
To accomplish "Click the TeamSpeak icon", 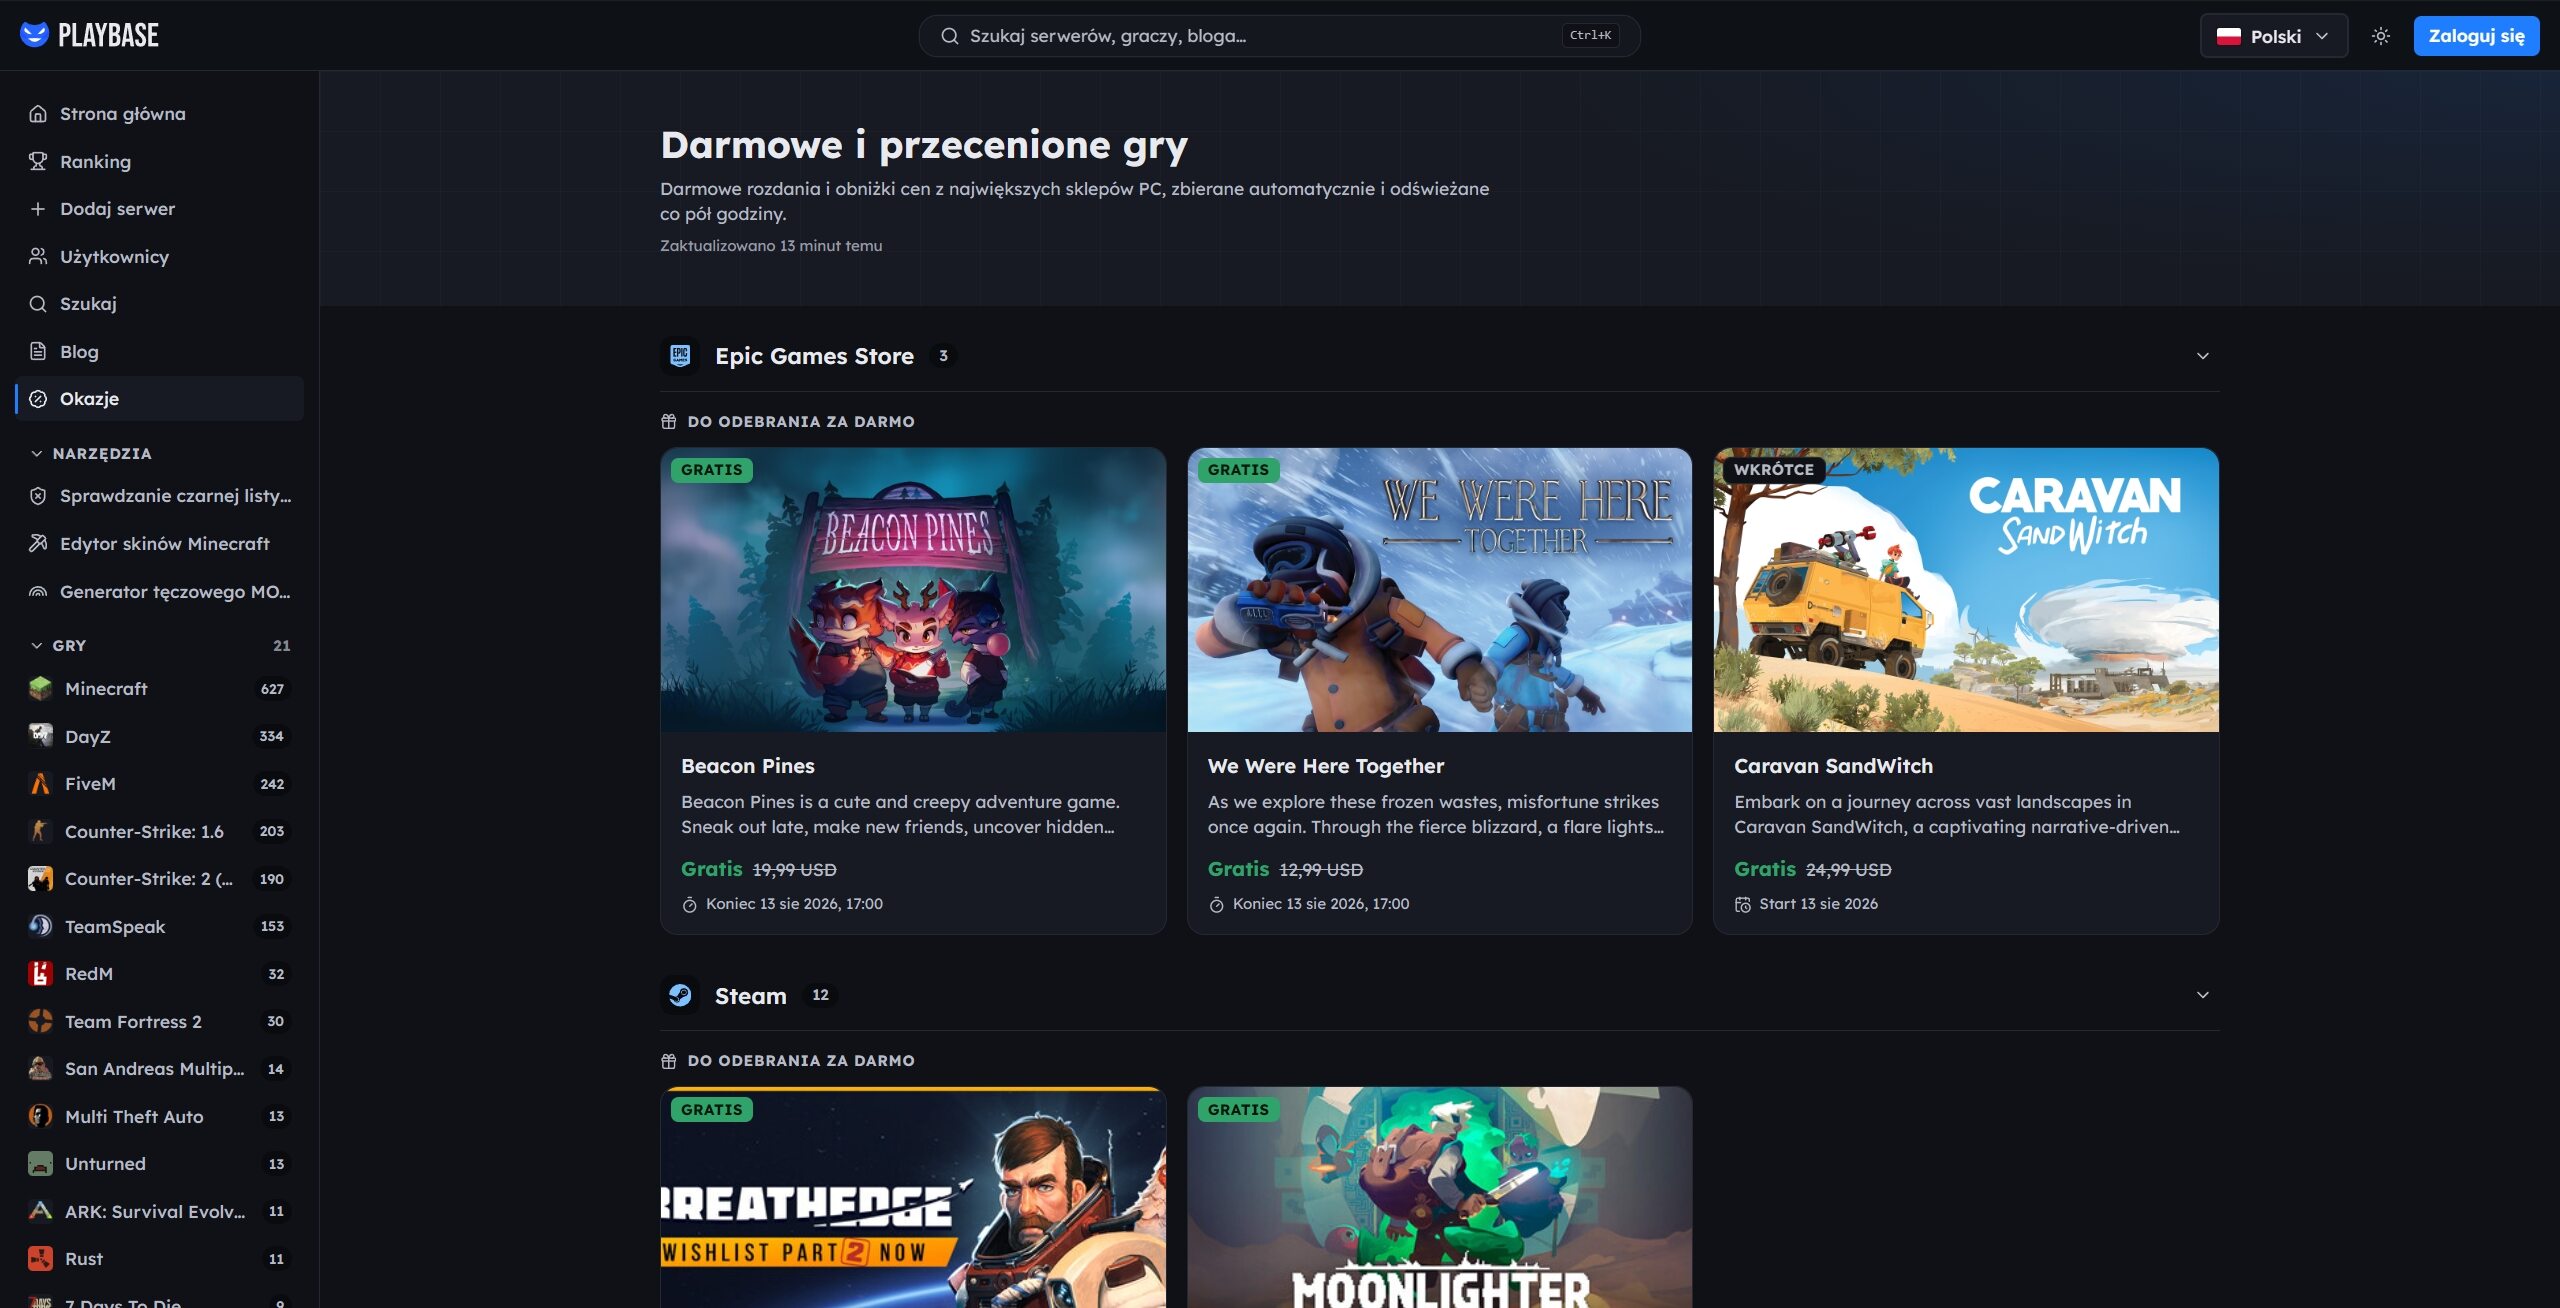I will 40,926.
